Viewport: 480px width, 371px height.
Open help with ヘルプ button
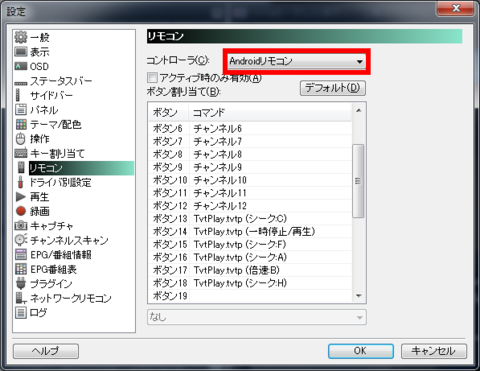tap(46, 351)
